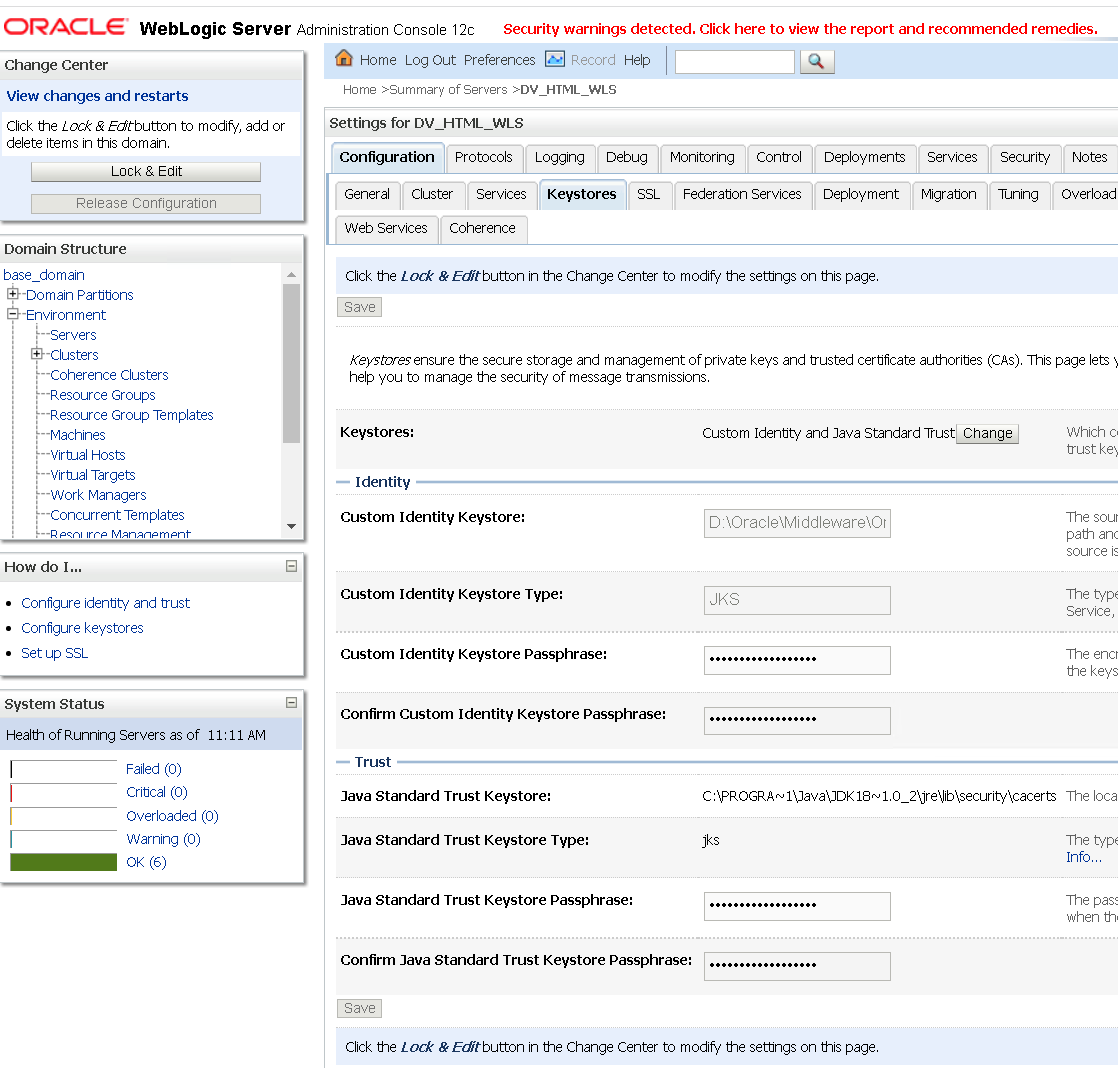1118x1068 pixels.
Task: Open Configure identity and trust help
Action: click(x=106, y=603)
